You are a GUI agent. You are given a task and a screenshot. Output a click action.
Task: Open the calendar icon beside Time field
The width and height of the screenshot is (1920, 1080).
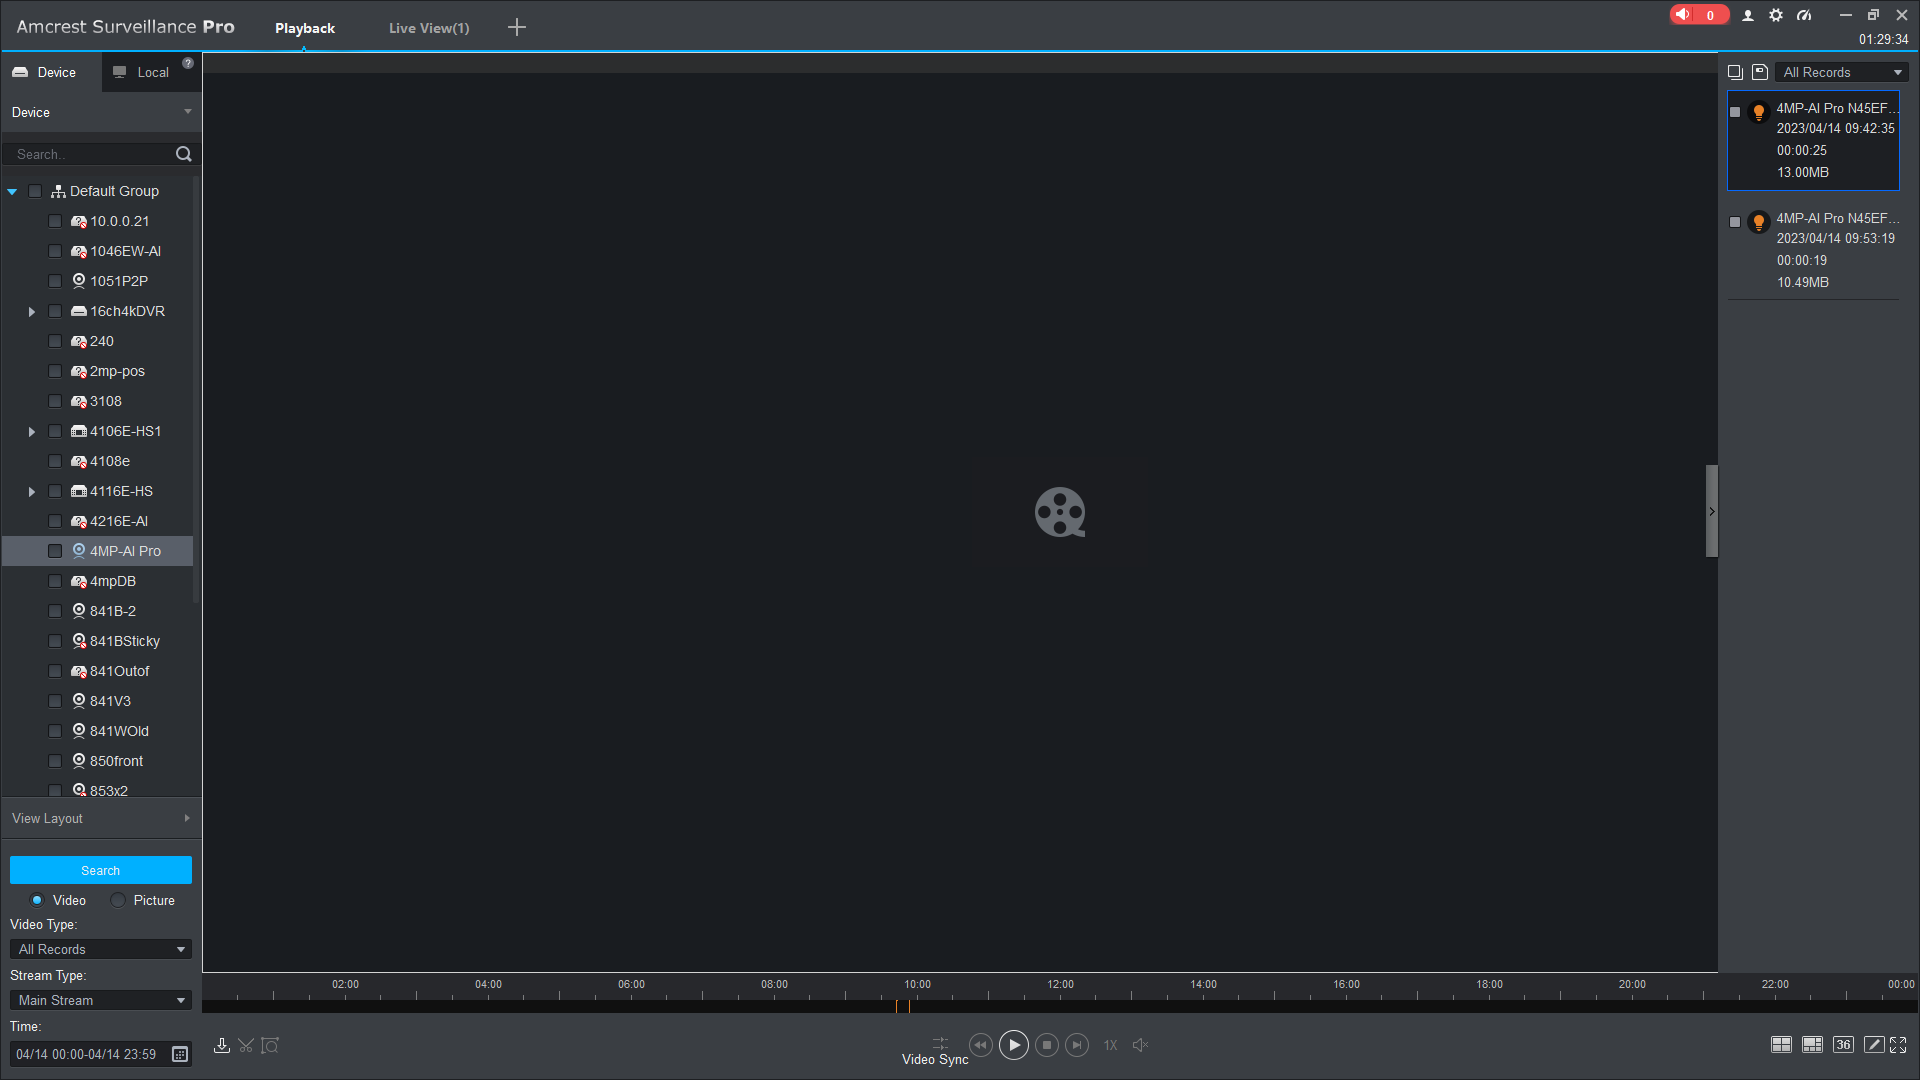pyautogui.click(x=180, y=1054)
